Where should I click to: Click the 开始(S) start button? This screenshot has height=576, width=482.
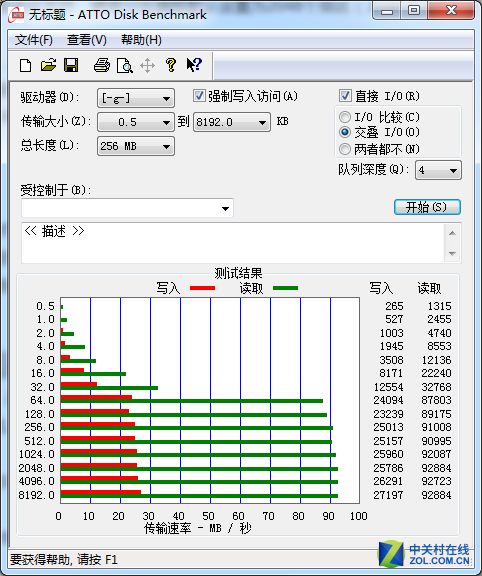pos(427,207)
